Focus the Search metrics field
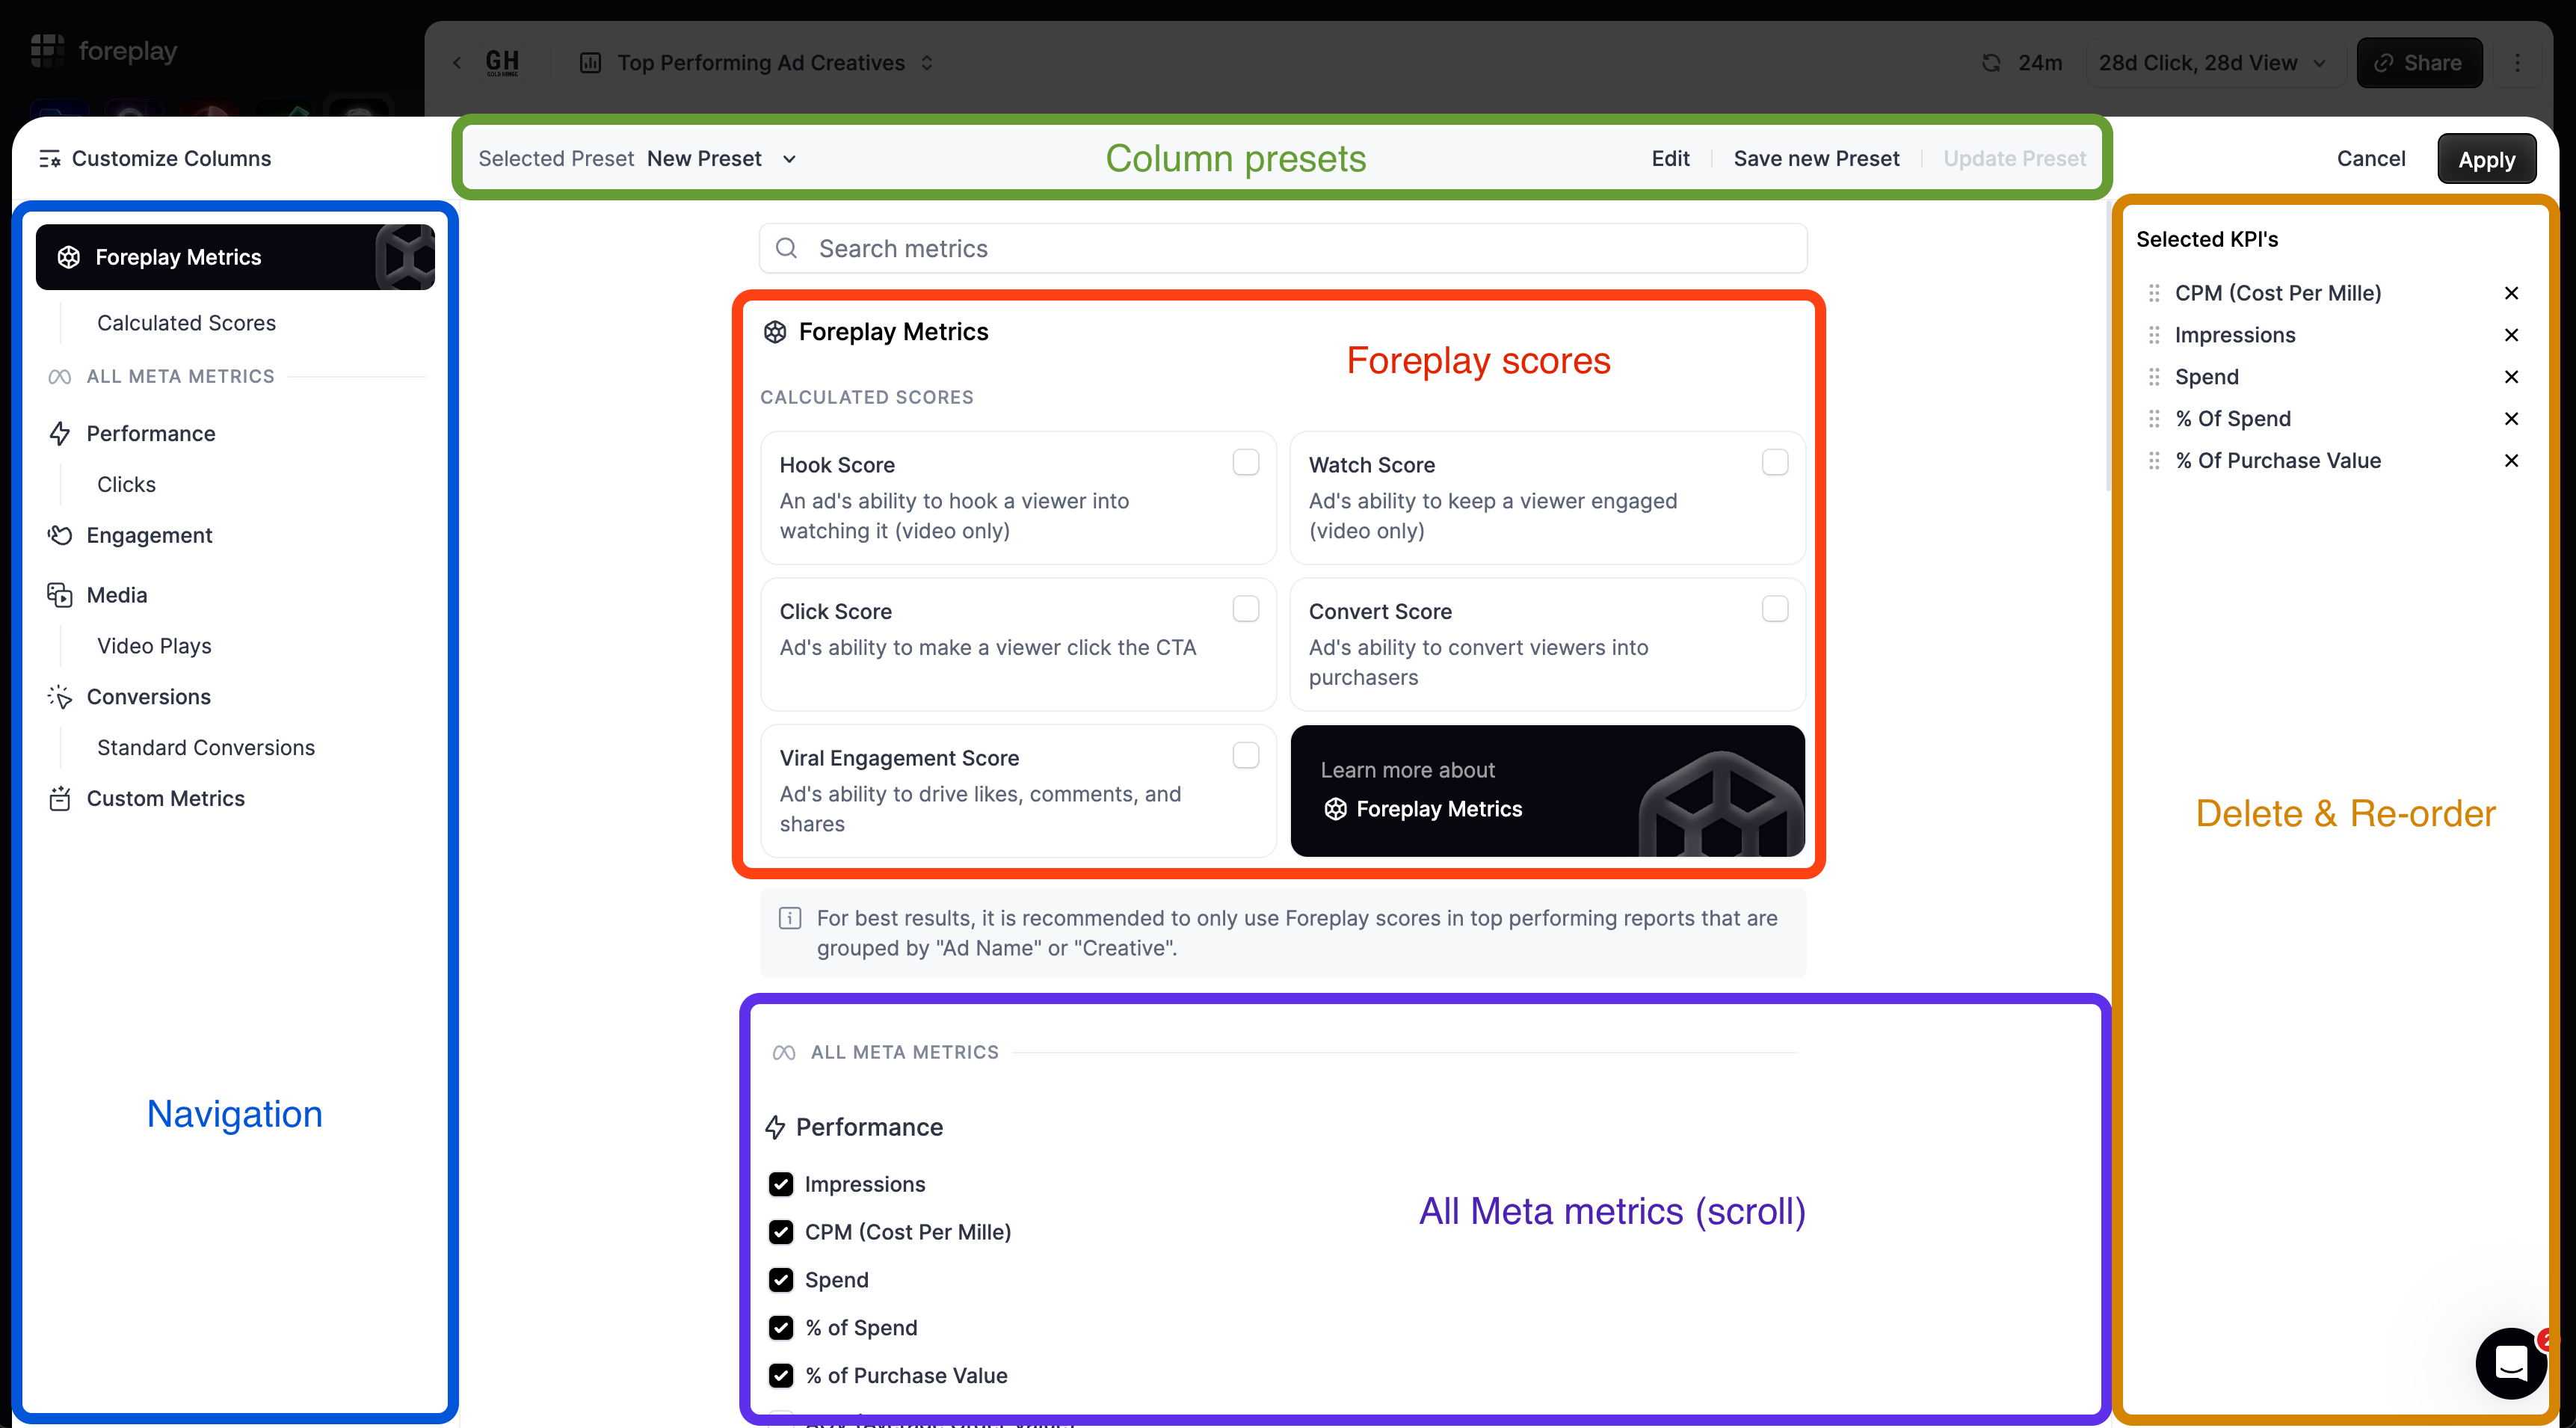2576x1428 pixels. click(x=1283, y=248)
